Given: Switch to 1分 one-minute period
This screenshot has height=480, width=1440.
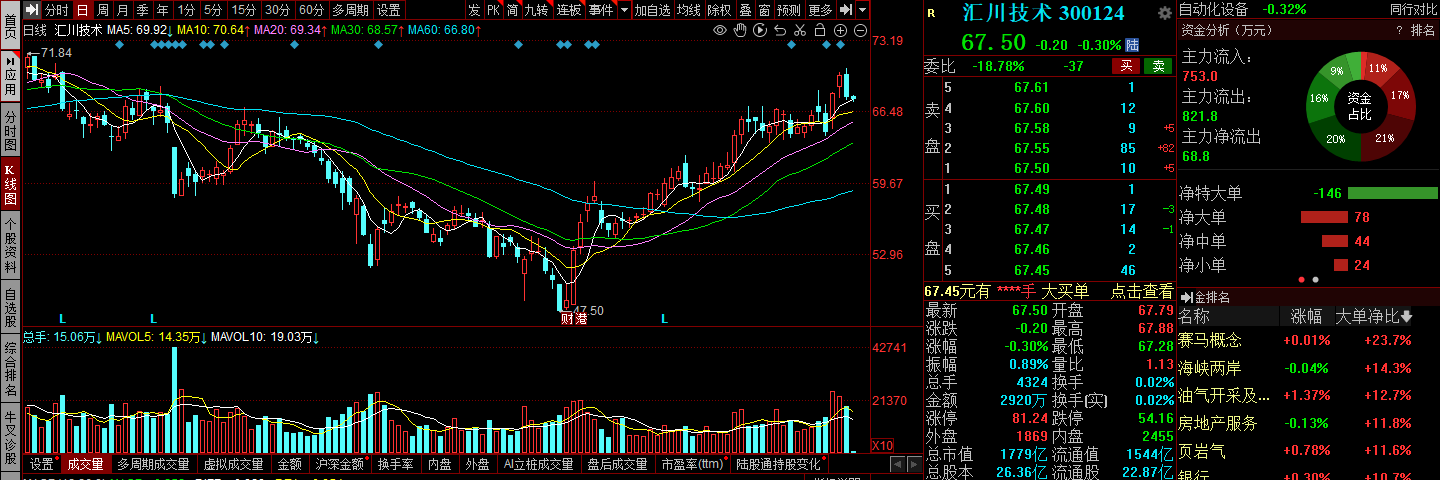Looking at the screenshot, I should coord(186,10).
